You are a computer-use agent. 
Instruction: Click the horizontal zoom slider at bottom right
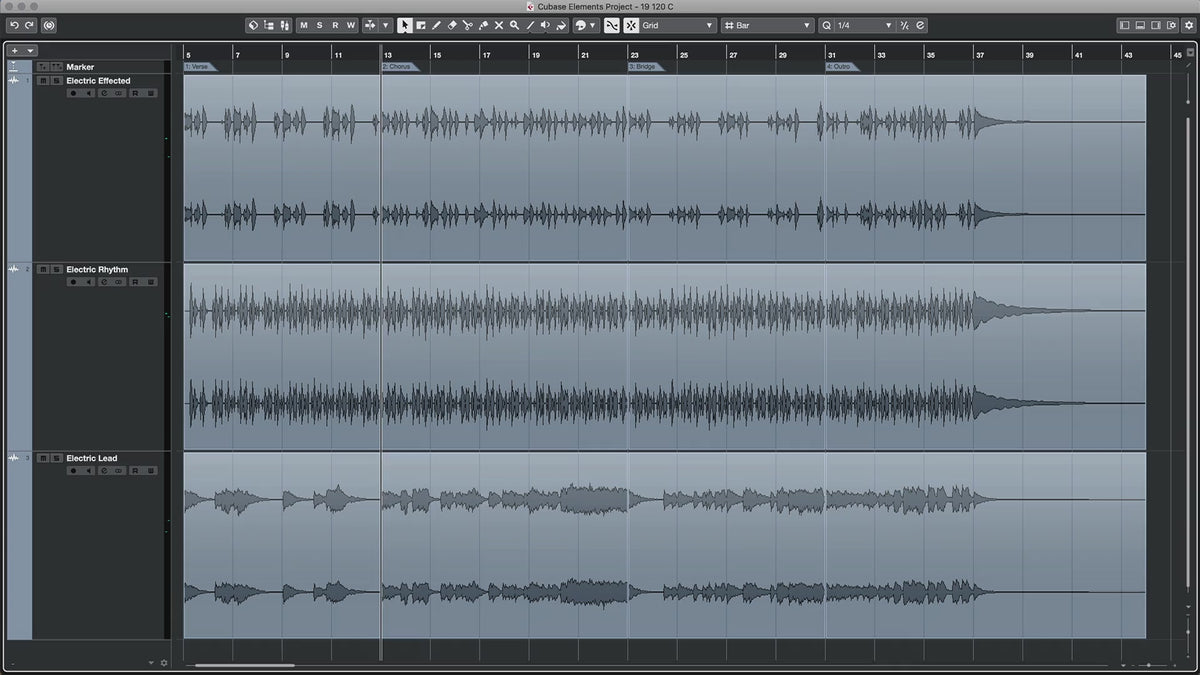coord(1148,665)
